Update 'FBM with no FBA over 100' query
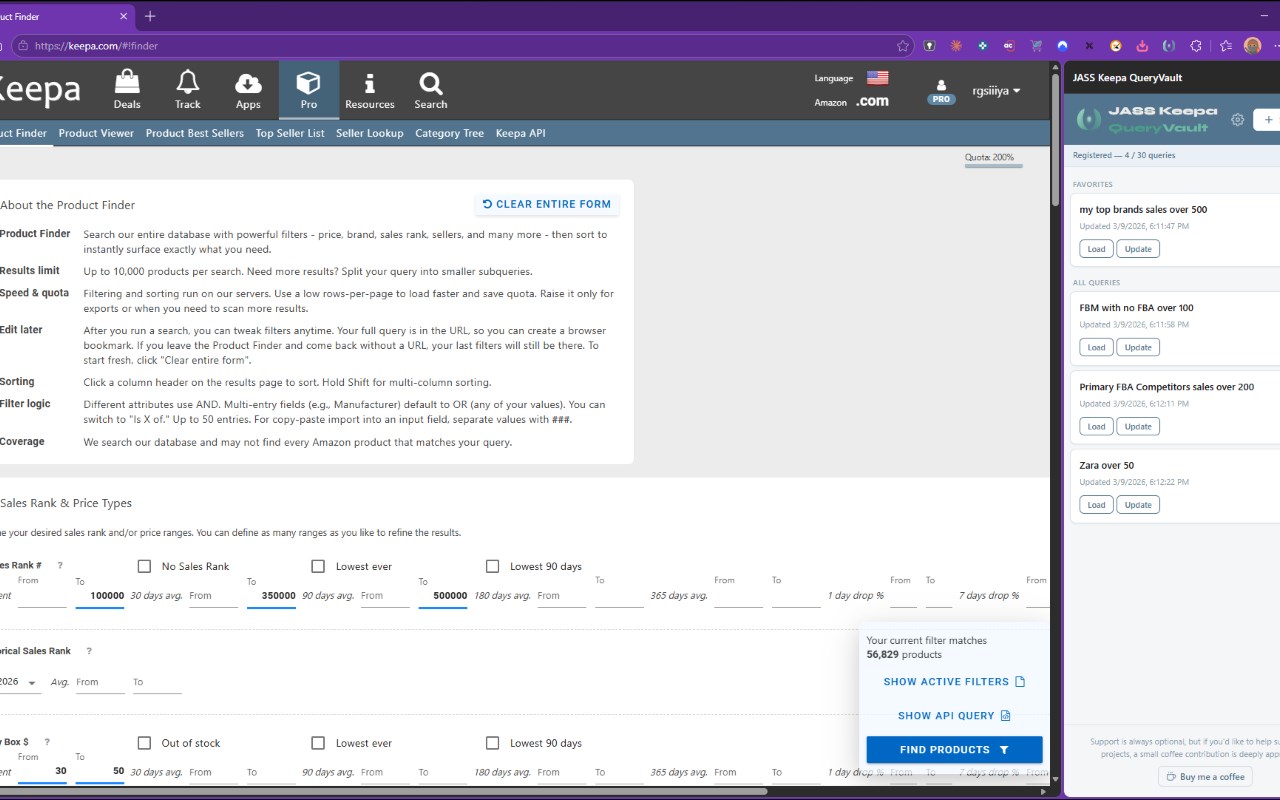 tap(1138, 347)
